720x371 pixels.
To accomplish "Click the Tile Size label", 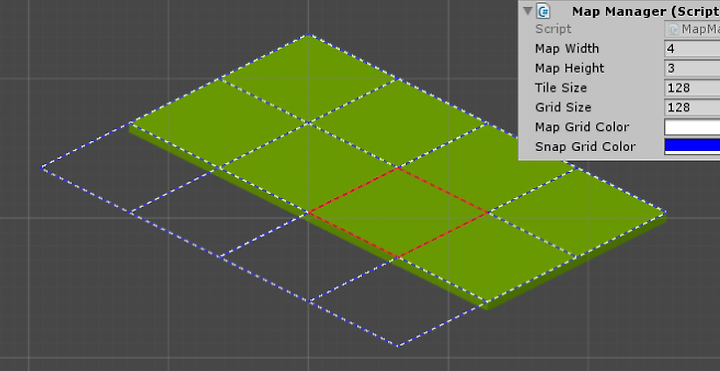I will [561, 88].
